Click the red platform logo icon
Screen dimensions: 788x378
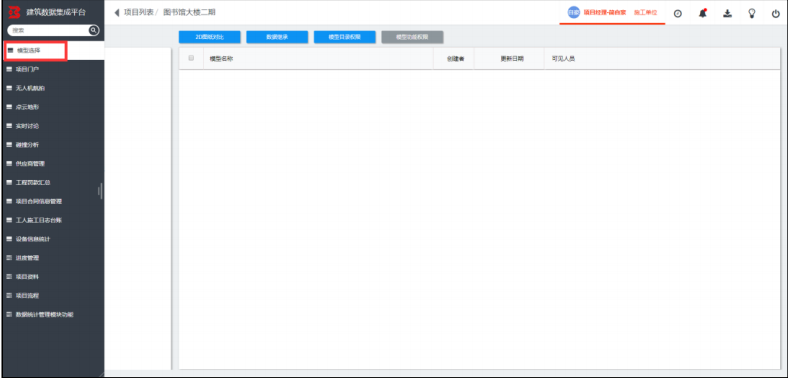point(15,12)
